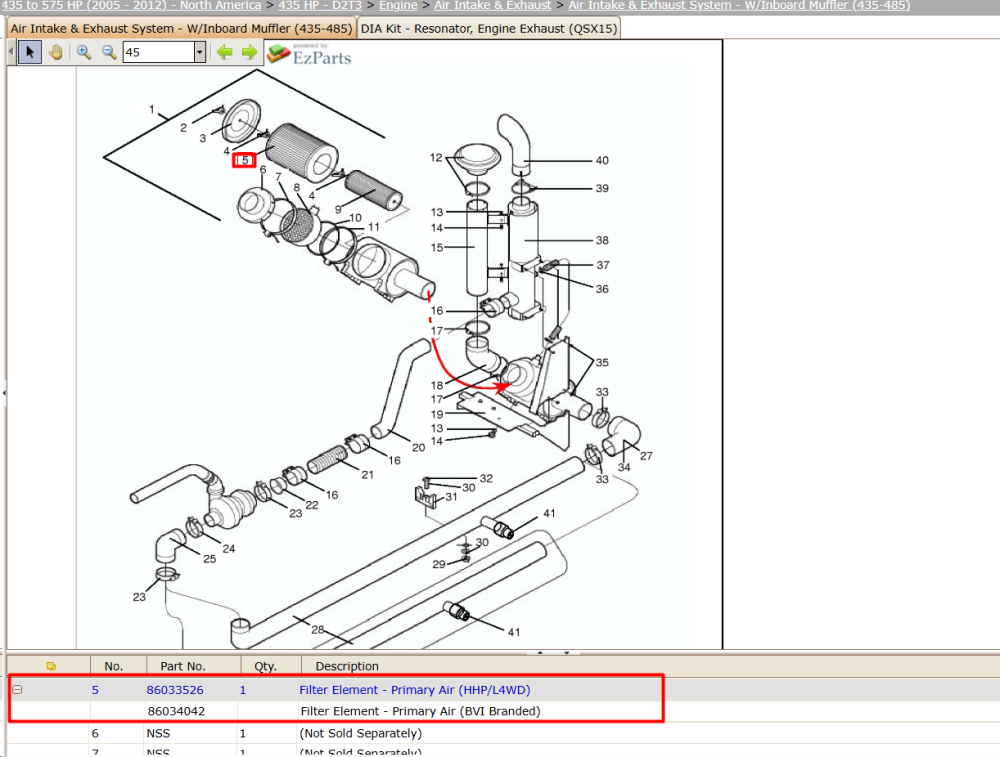1000x757 pixels.
Task: Click callout 11 on the diagram
Action: [x=374, y=226]
